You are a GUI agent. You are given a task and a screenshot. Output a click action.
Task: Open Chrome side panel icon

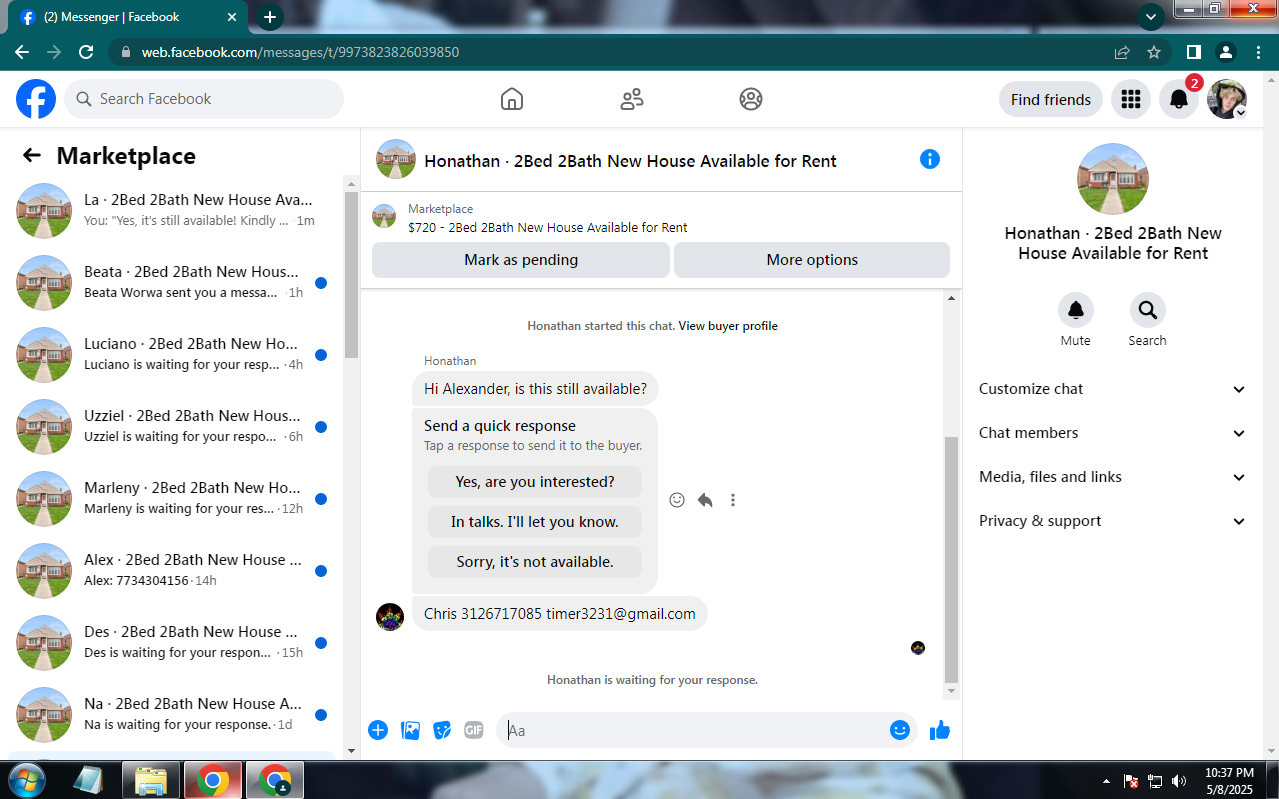[1194, 52]
